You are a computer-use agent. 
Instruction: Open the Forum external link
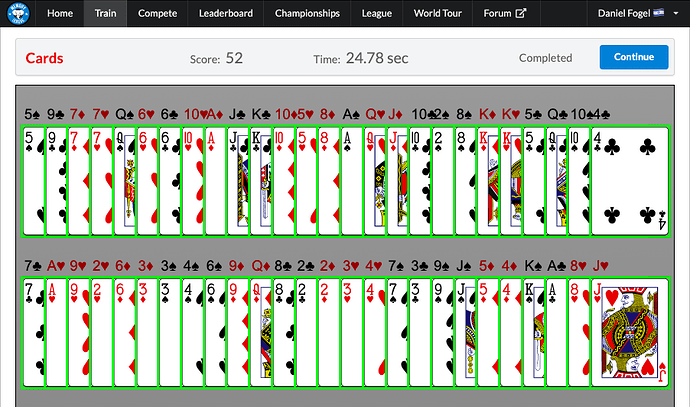[x=505, y=13]
